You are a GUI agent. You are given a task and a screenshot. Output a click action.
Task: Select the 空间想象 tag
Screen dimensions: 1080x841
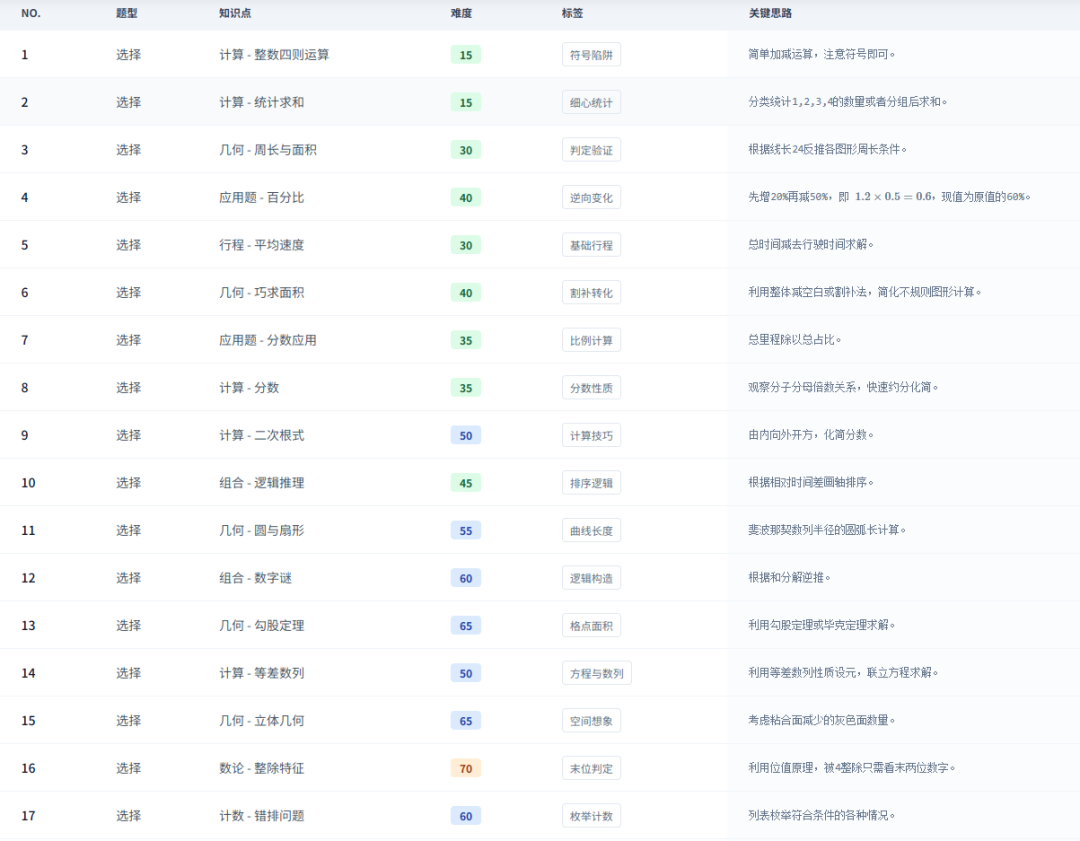pyautogui.click(x=591, y=721)
